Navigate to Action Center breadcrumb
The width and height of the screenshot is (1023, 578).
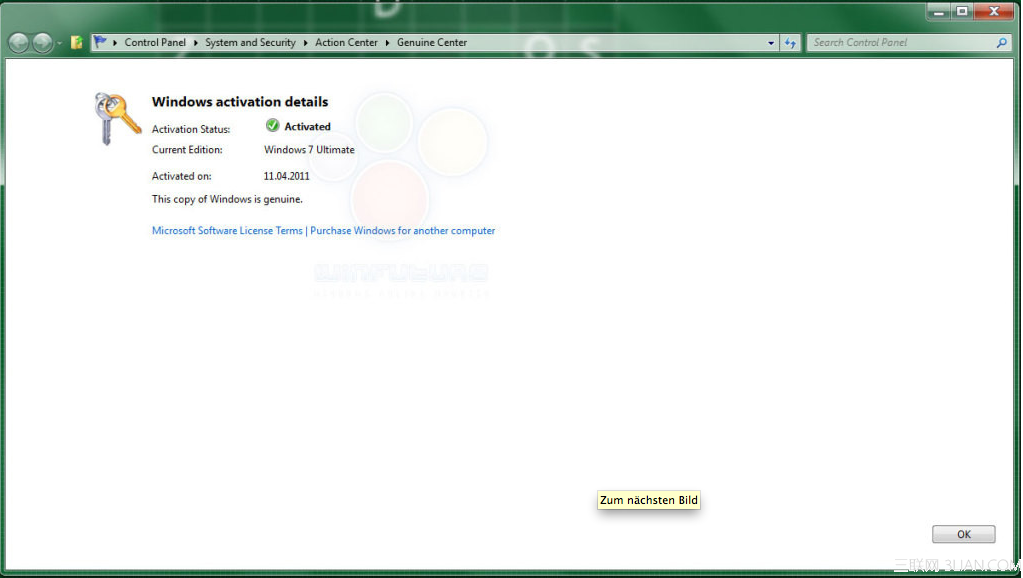[346, 43]
